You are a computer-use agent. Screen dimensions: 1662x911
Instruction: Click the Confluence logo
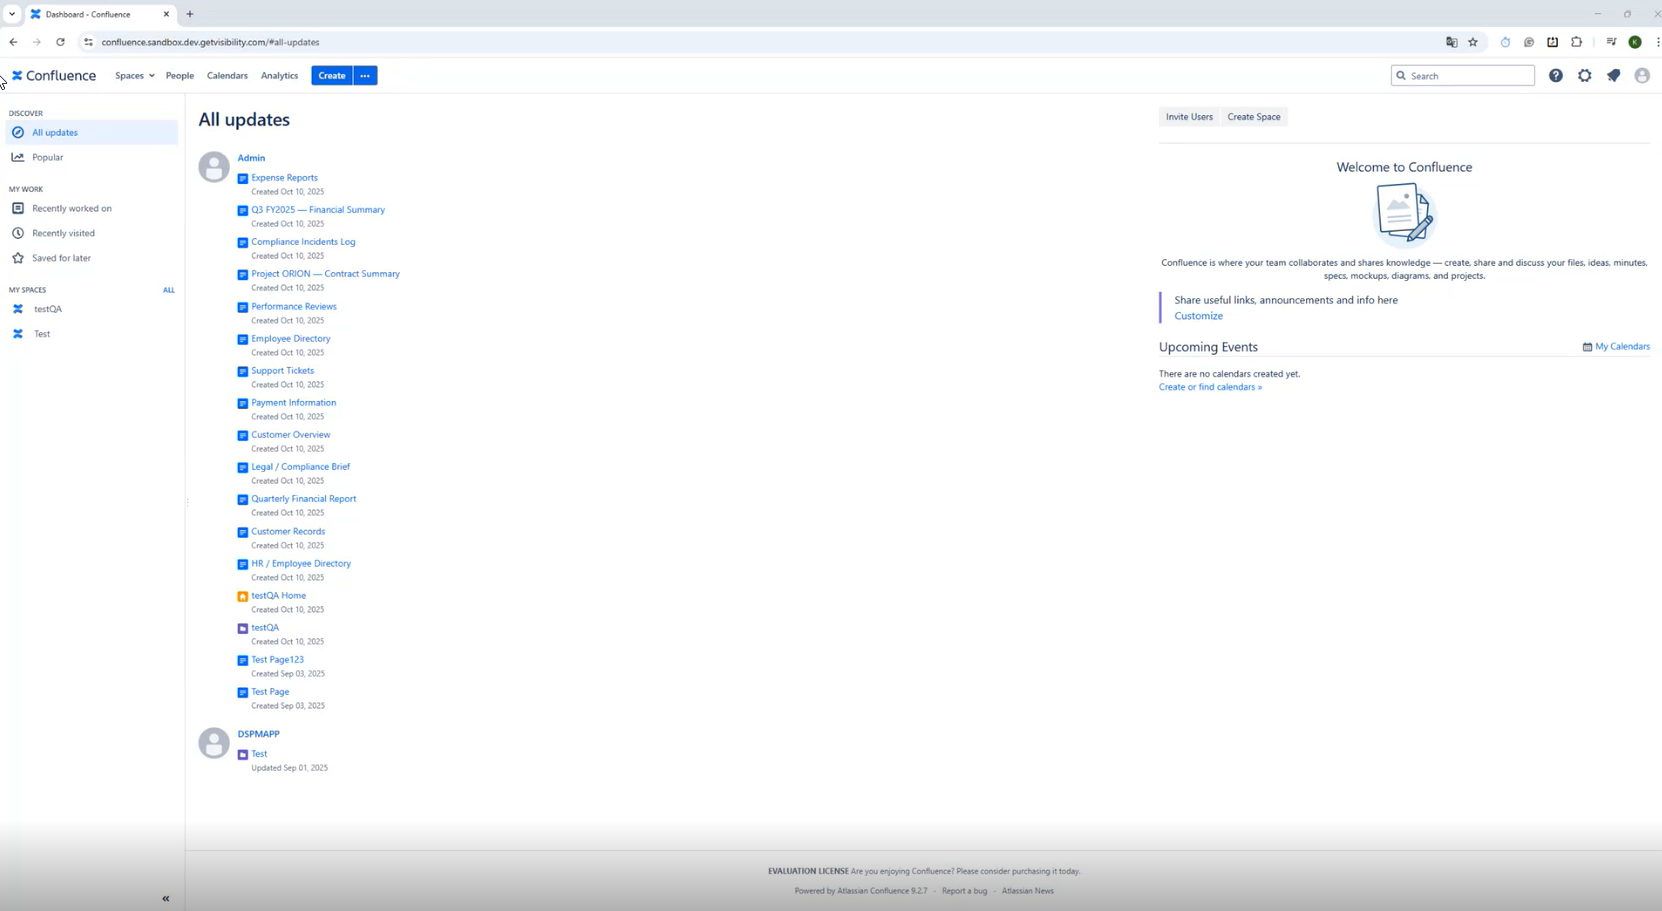click(54, 76)
